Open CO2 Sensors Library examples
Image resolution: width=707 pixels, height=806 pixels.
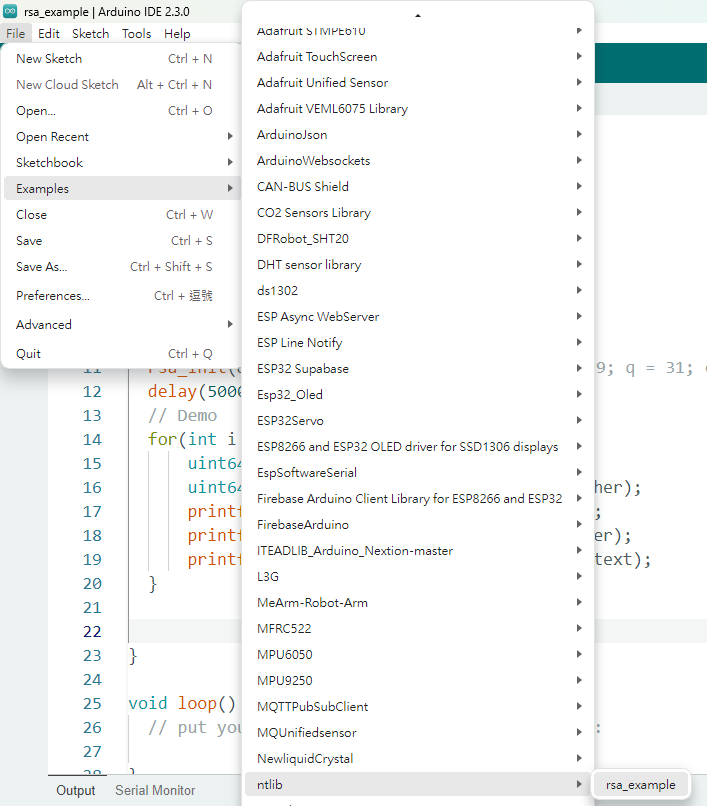pos(418,212)
